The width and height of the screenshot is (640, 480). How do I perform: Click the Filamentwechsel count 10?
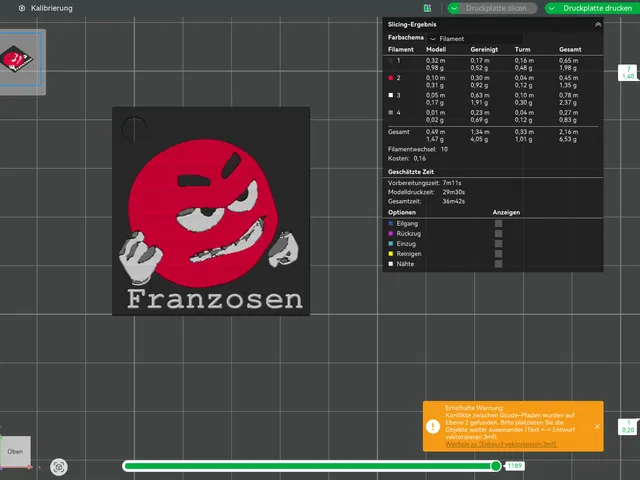[444, 149]
